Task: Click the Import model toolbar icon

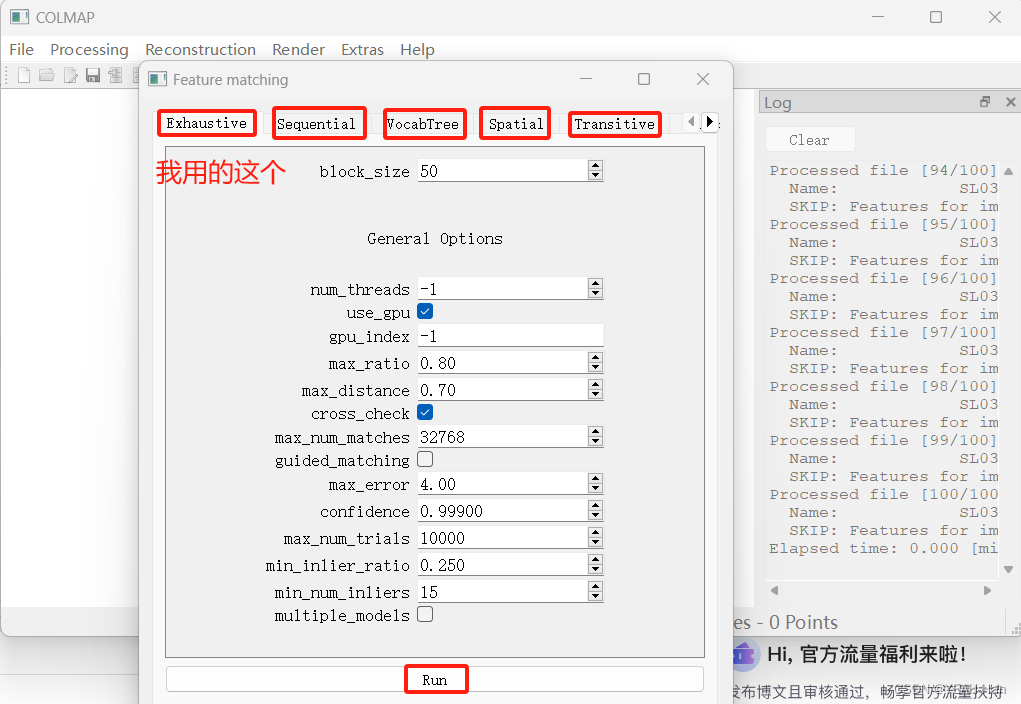Action: 115,76
